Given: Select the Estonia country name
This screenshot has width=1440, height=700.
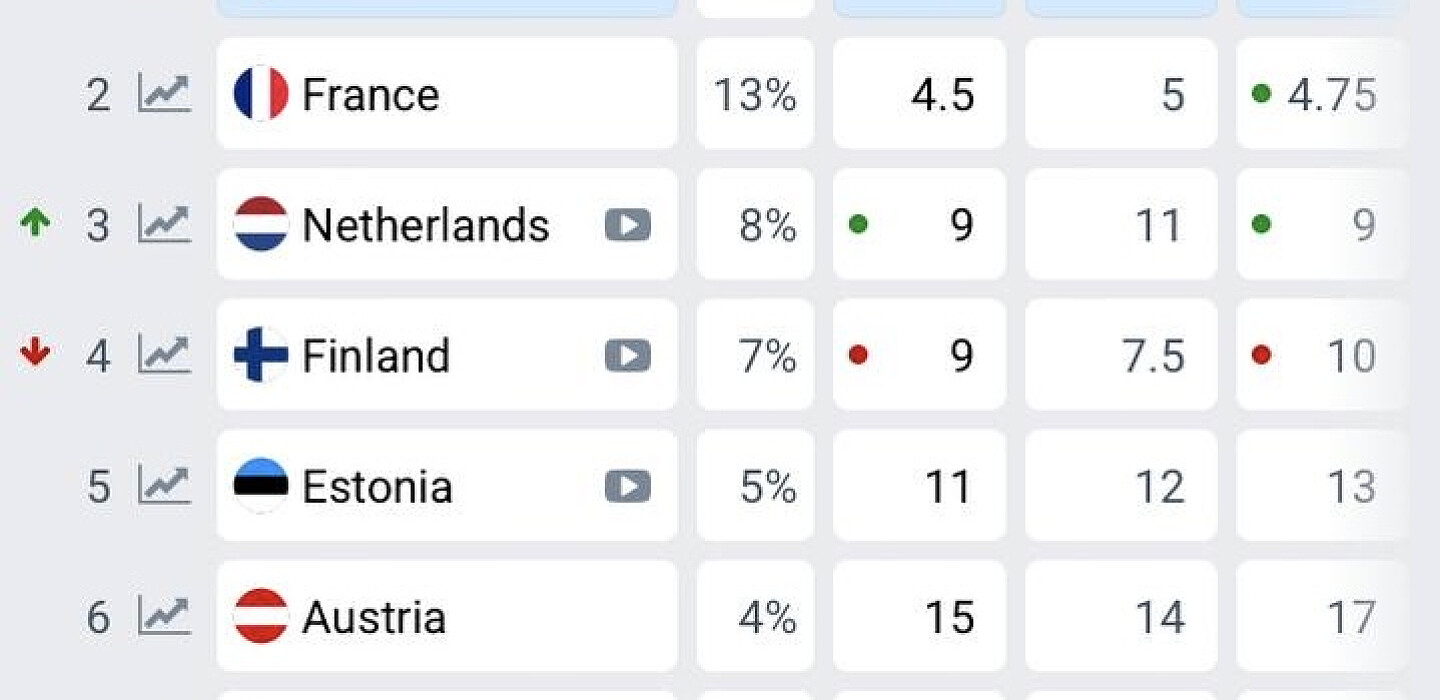Looking at the screenshot, I should click(377, 487).
